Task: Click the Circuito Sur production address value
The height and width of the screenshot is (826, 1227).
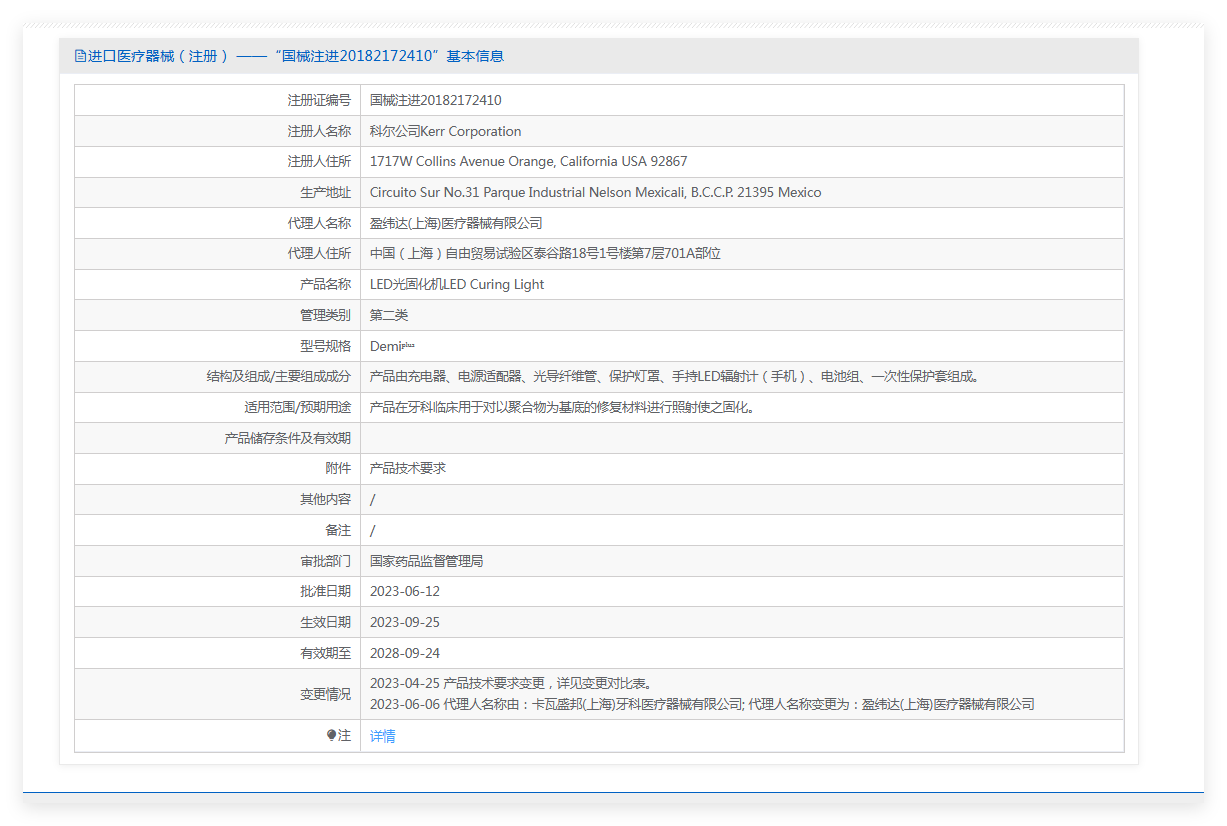Action: click(596, 192)
